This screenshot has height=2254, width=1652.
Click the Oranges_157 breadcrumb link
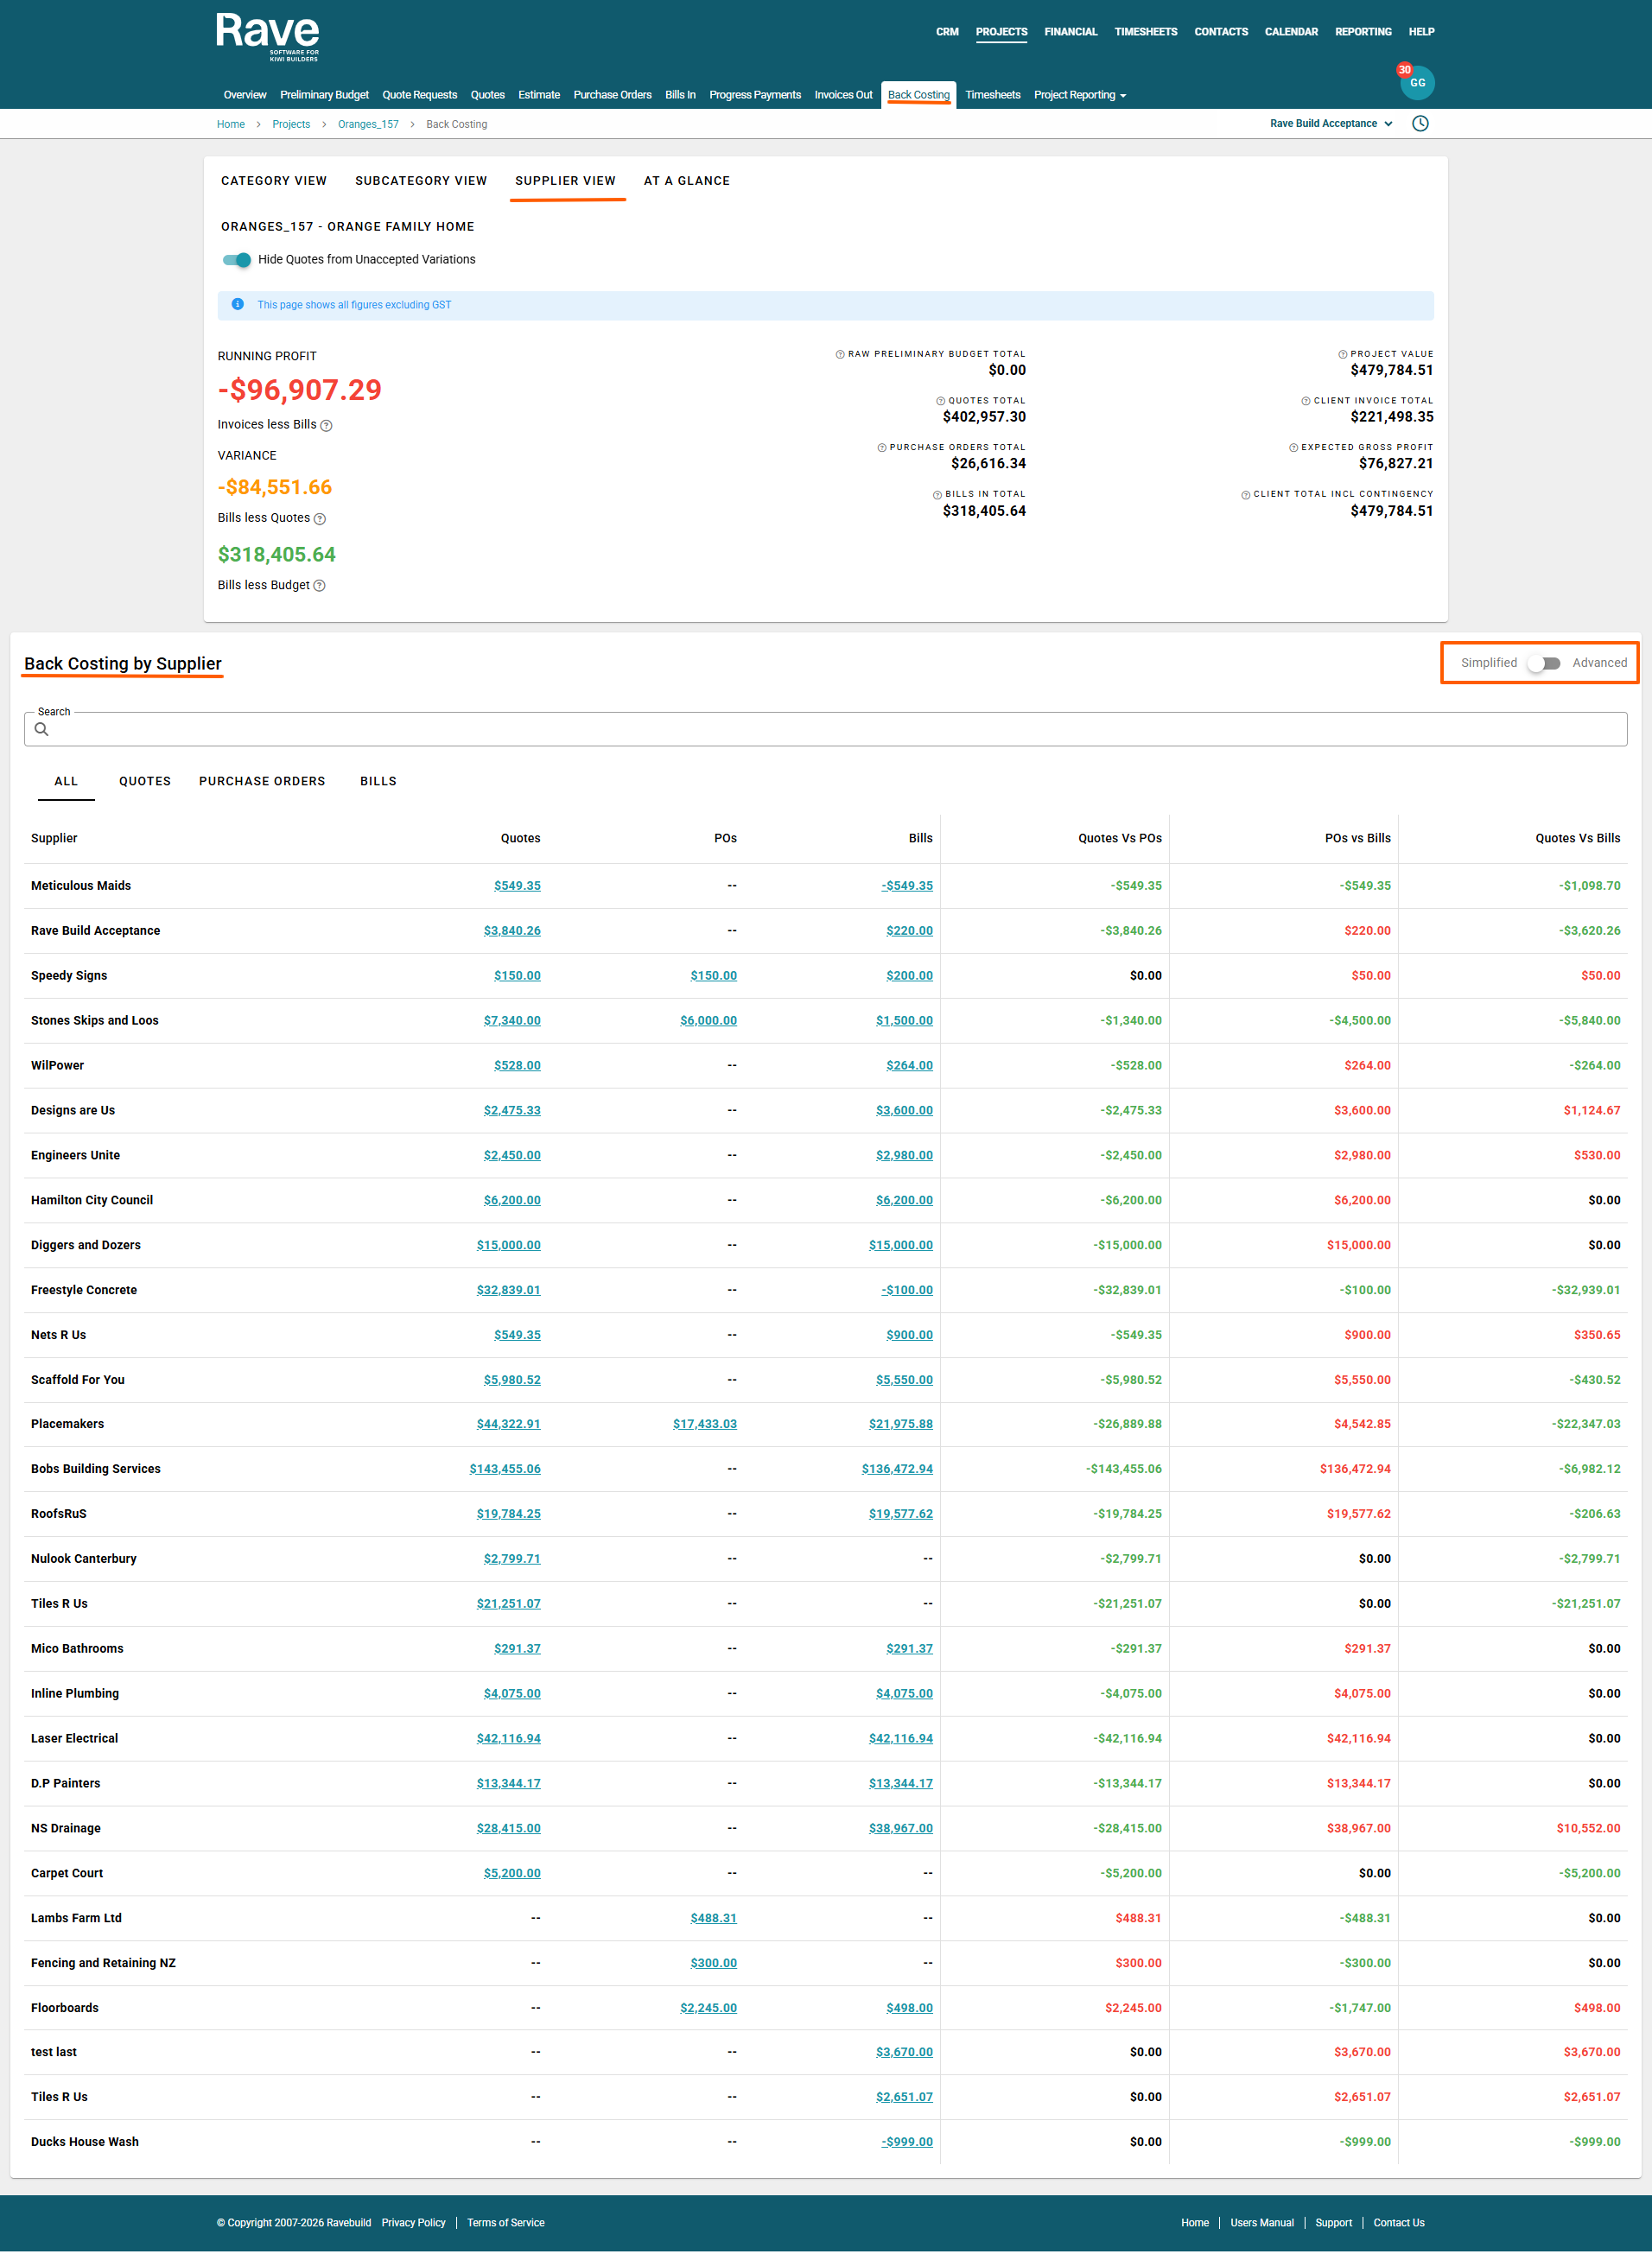[368, 125]
